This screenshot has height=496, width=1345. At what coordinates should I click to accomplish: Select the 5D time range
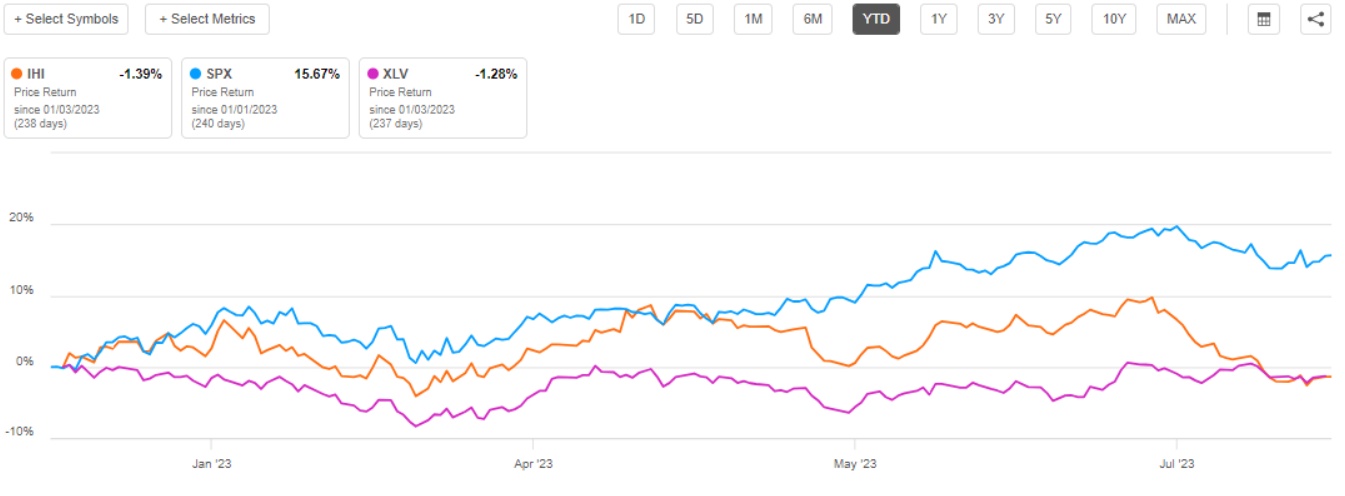tap(694, 19)
